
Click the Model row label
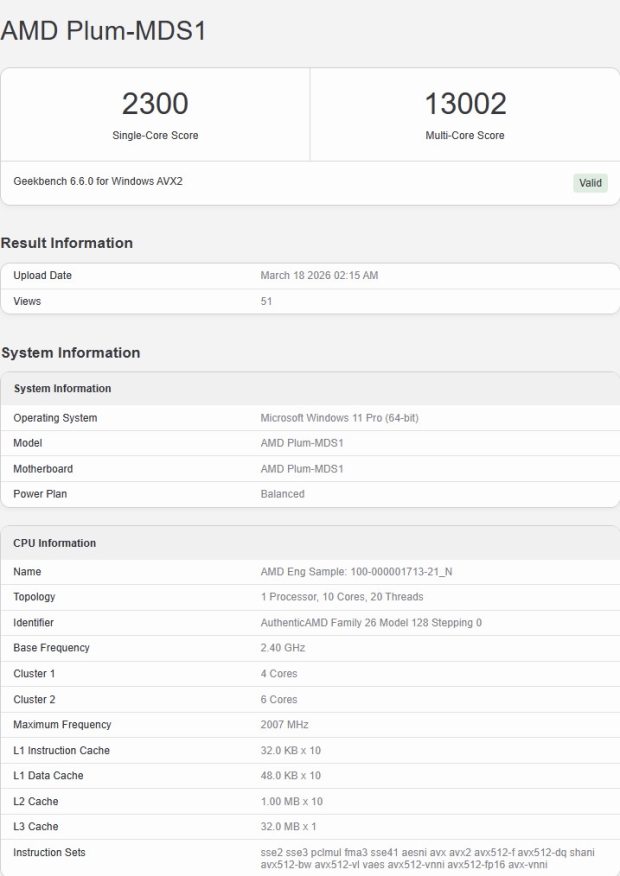click(x=27, y=443)
